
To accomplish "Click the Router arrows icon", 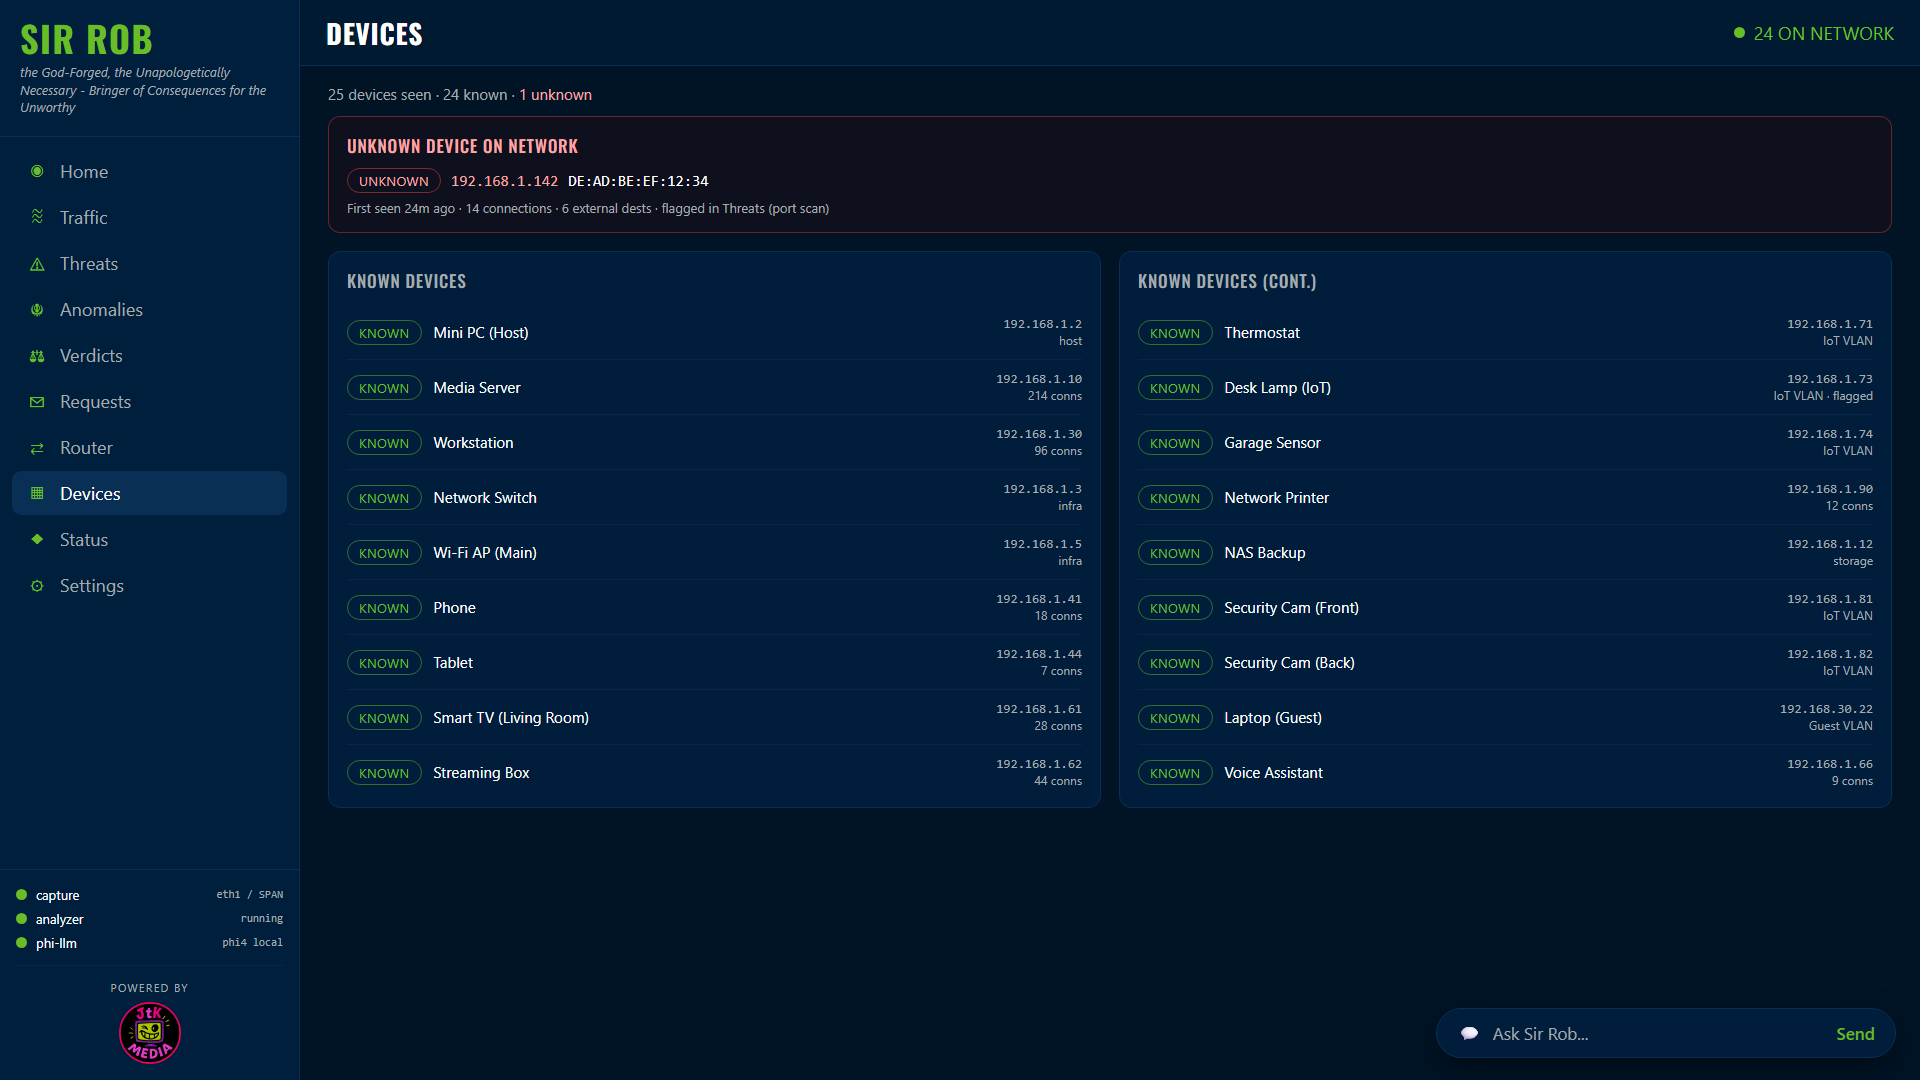I will click(37, 448).
